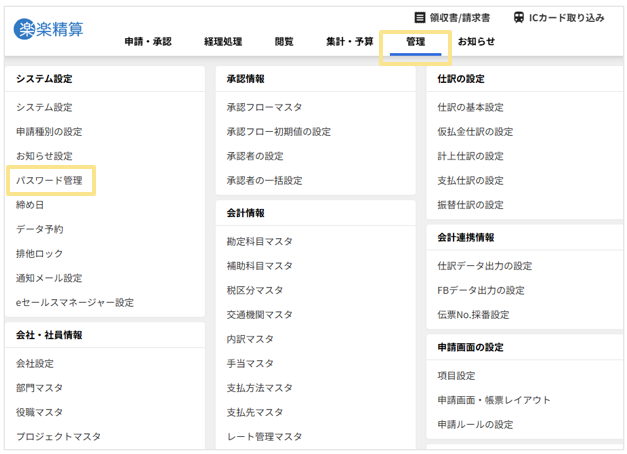
Task: Open 承認フローマスタ link
Action: click(x=264, y=107)
